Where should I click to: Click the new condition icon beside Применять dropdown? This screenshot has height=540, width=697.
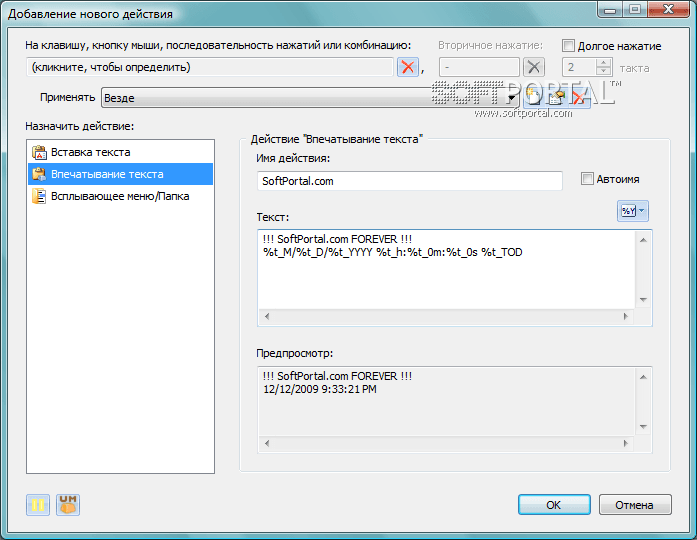click(x=533, y=97)
